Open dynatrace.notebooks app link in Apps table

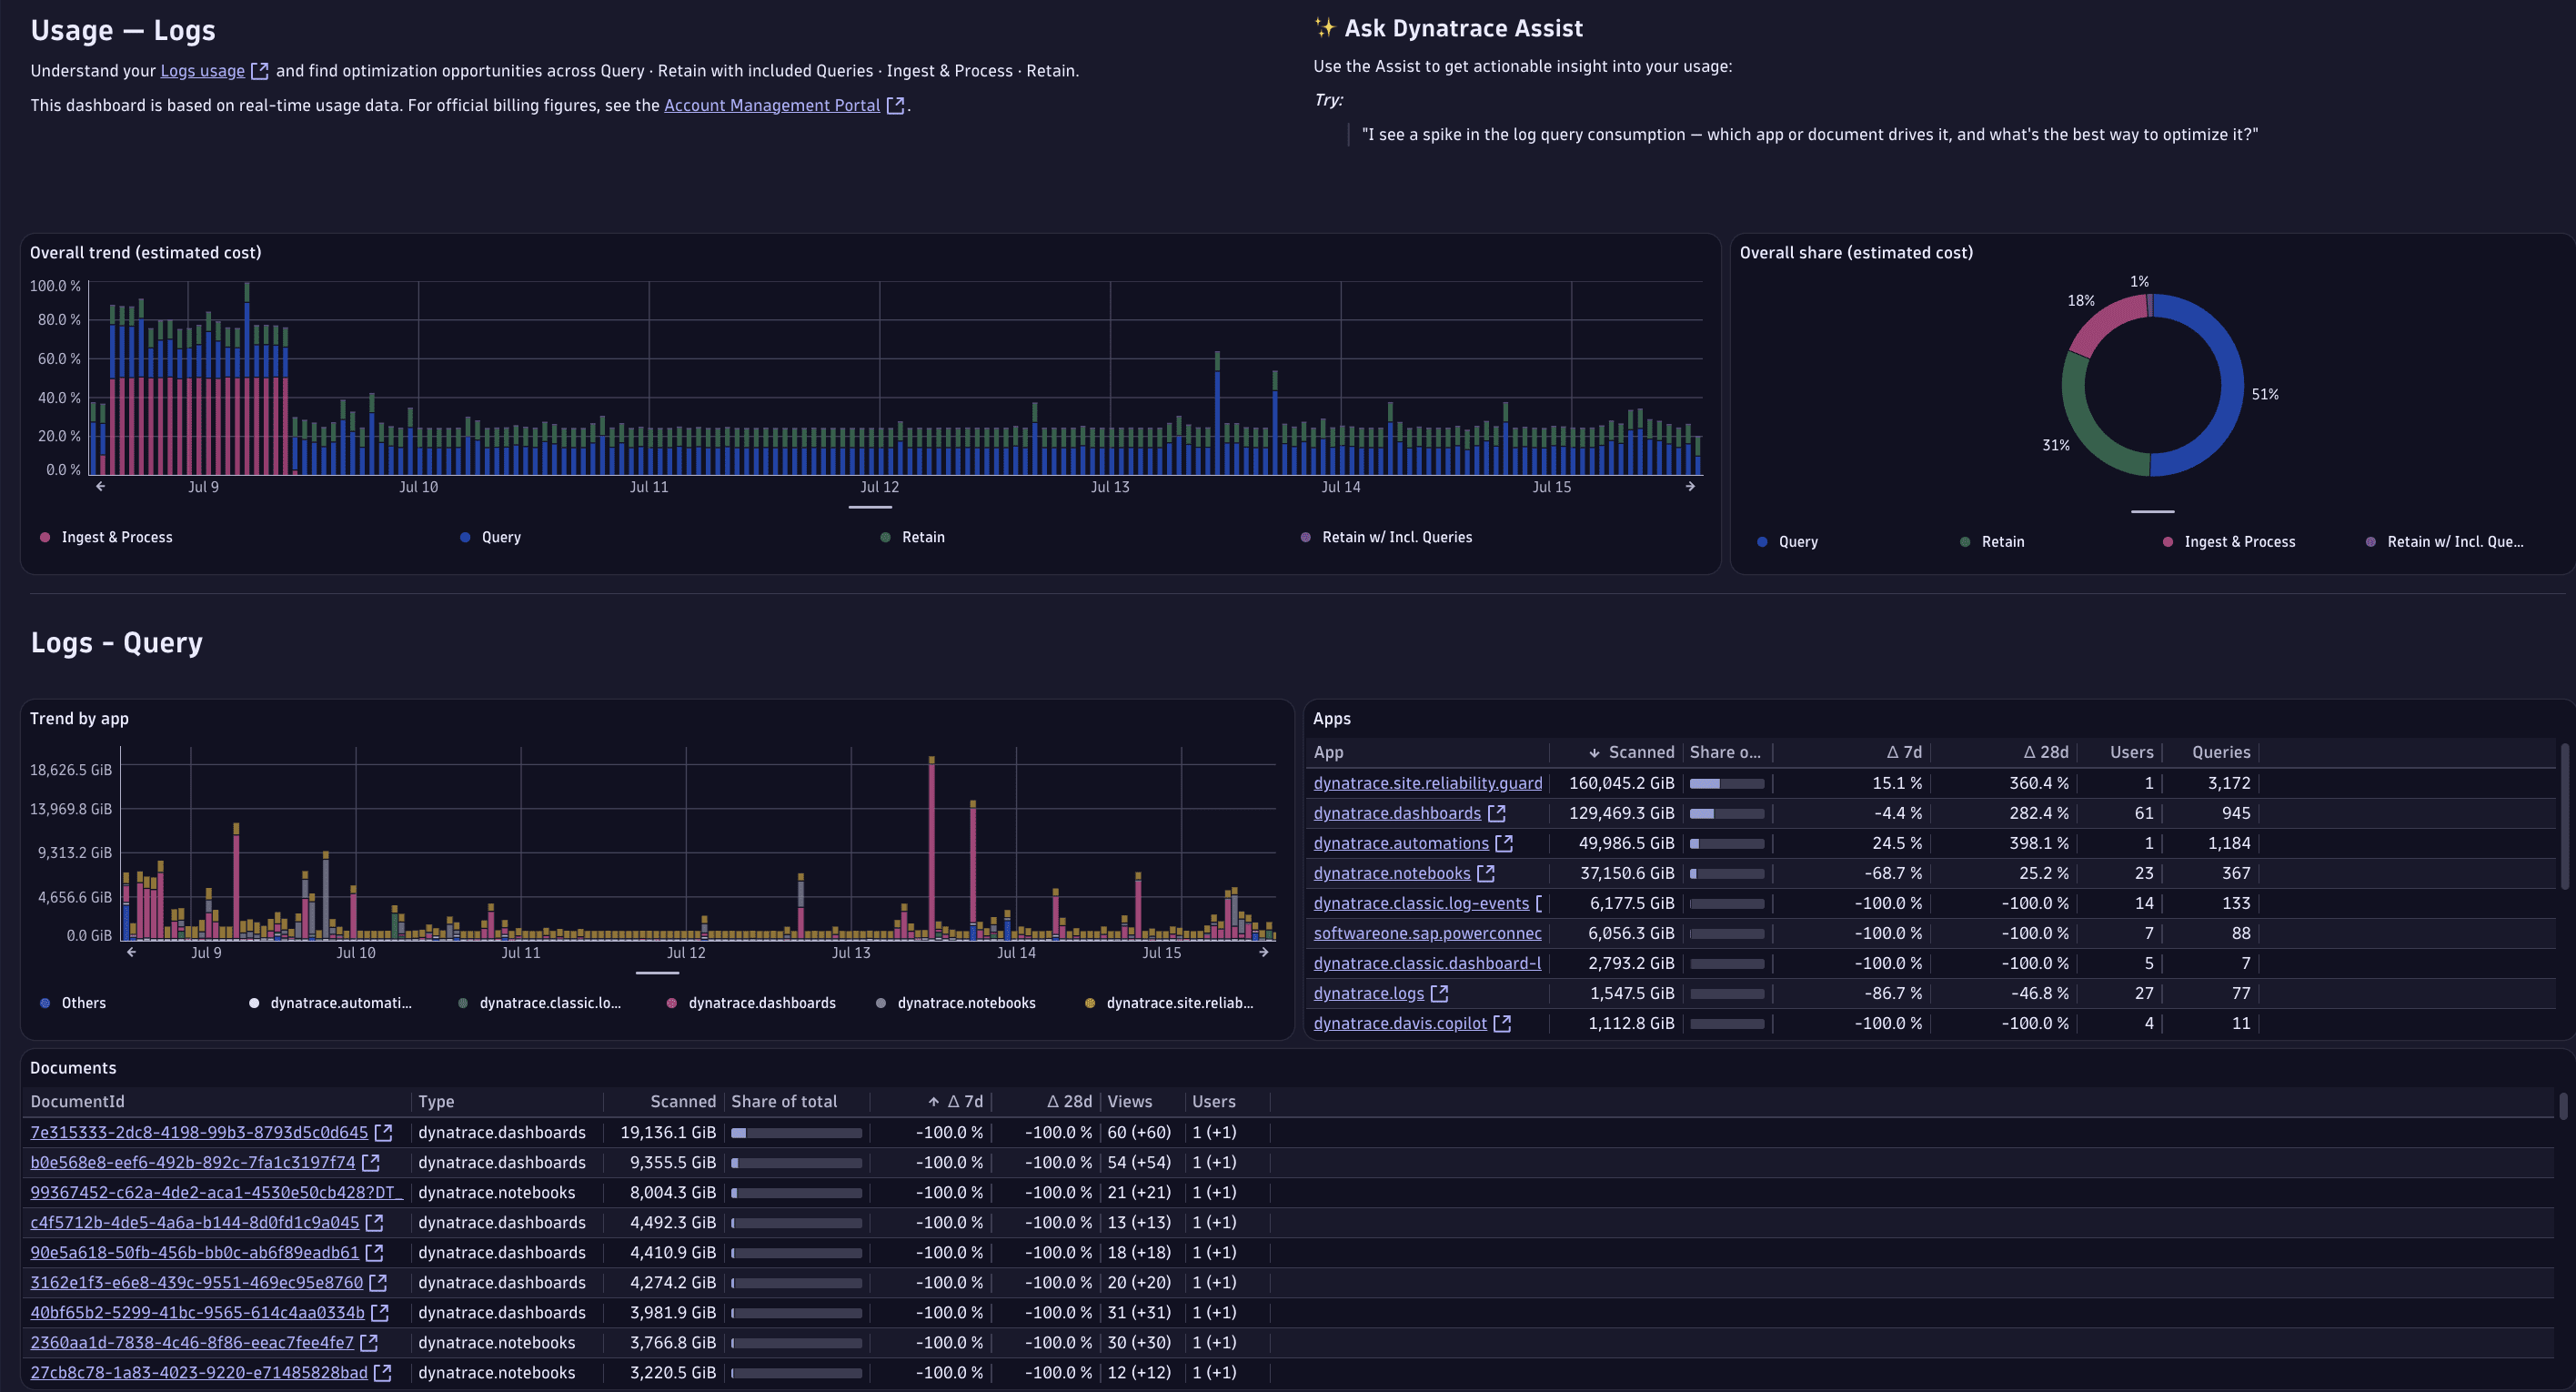point(1391,873)
